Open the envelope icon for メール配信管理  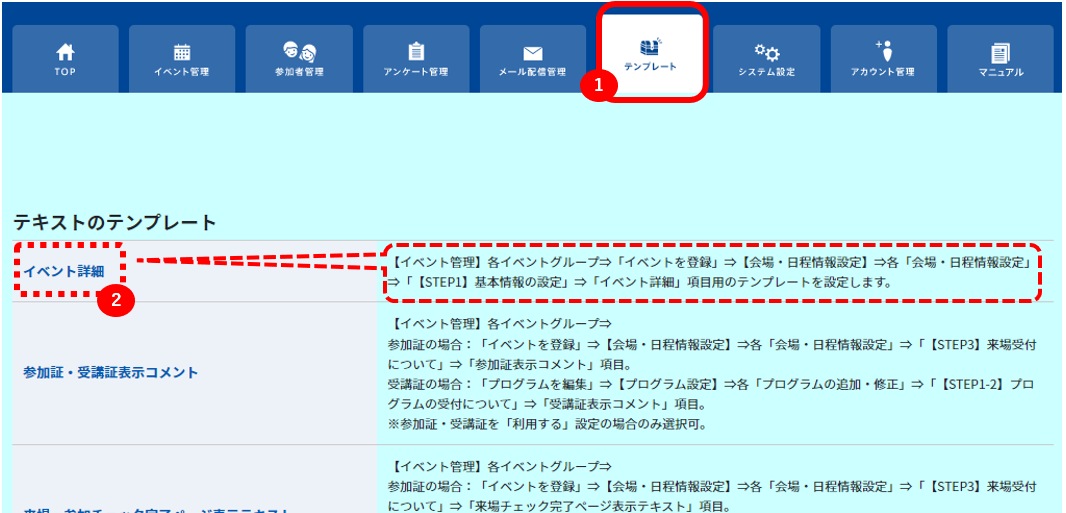coord(533,54)
